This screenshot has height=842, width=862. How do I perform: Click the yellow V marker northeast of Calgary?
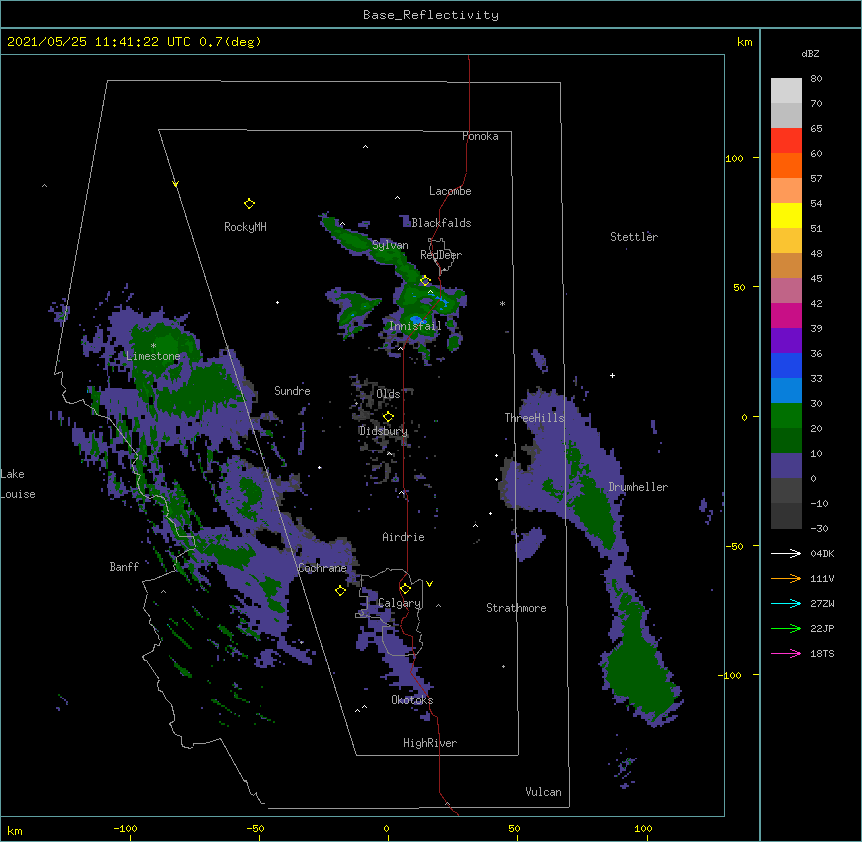429,584
